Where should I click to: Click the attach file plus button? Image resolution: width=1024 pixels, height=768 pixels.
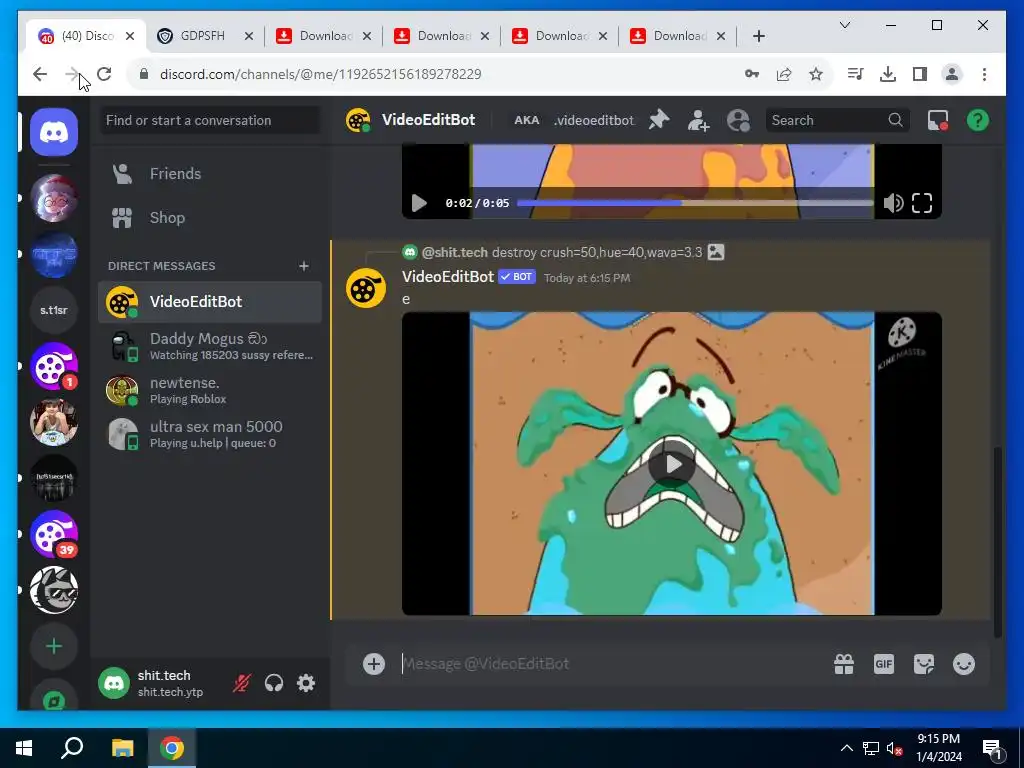point(374,664)
